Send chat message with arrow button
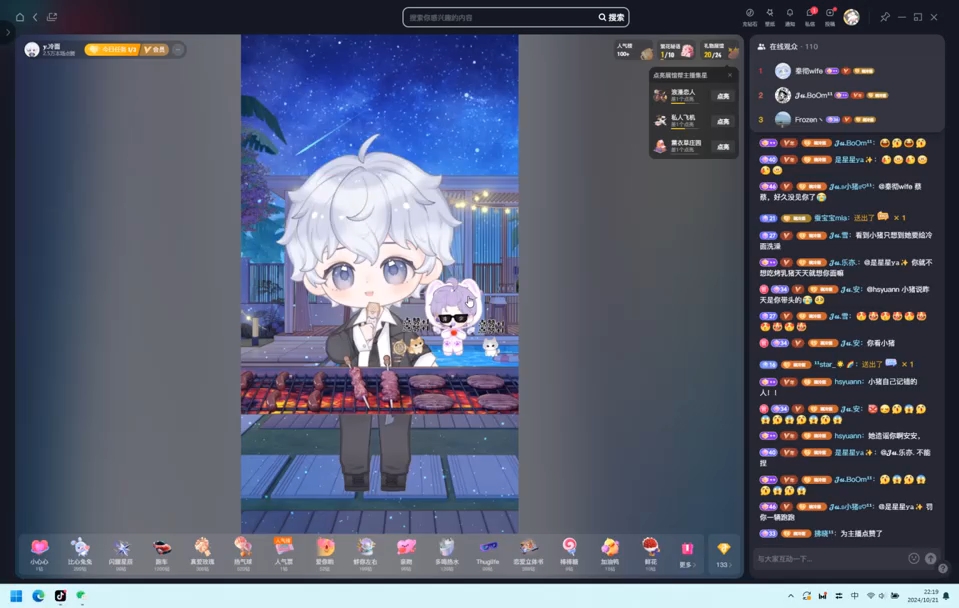This screenshot has width=959, height=608. (x=930, y=558)
